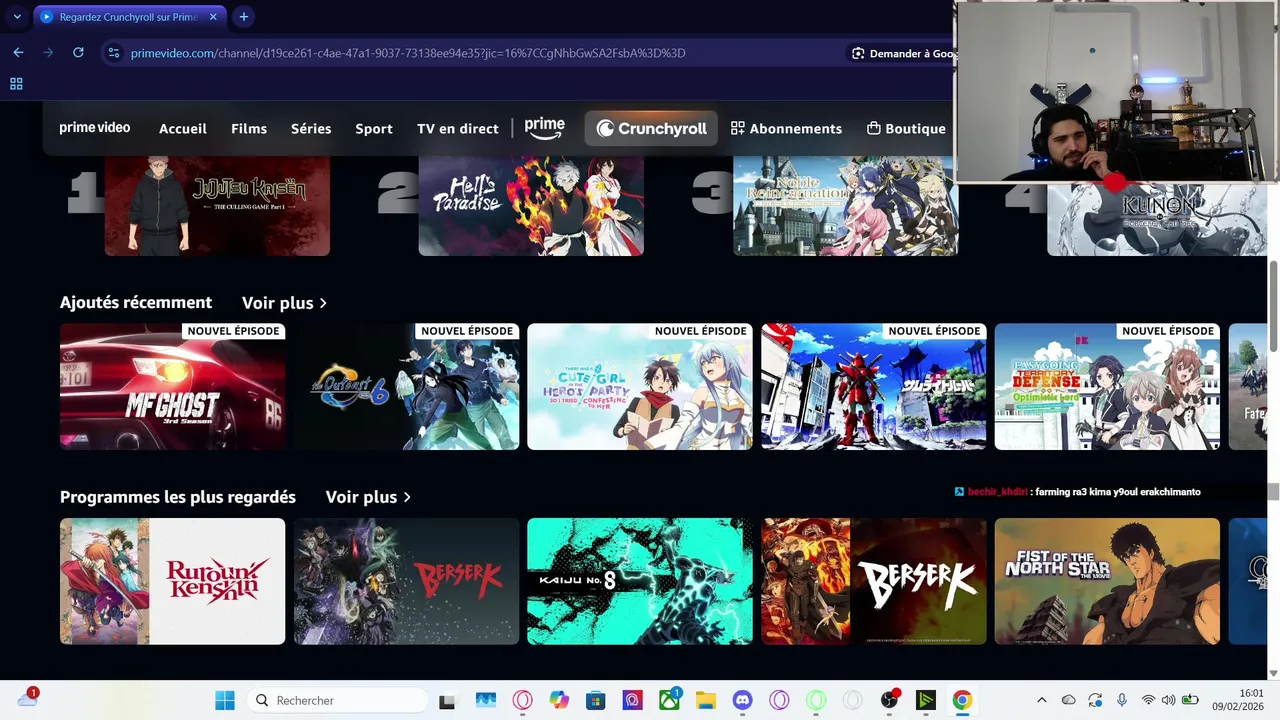Open TV en direct menu item

pos(458,128)
